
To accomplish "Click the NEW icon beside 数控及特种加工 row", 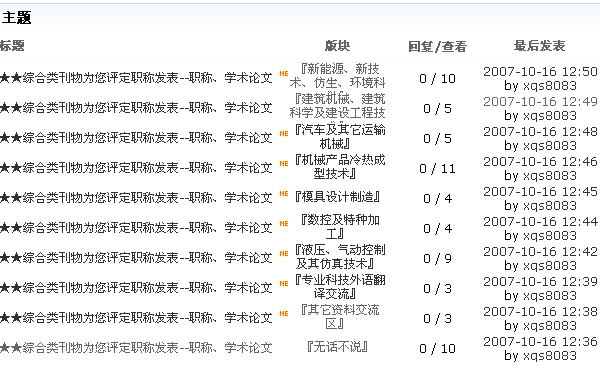I will 284,223.
